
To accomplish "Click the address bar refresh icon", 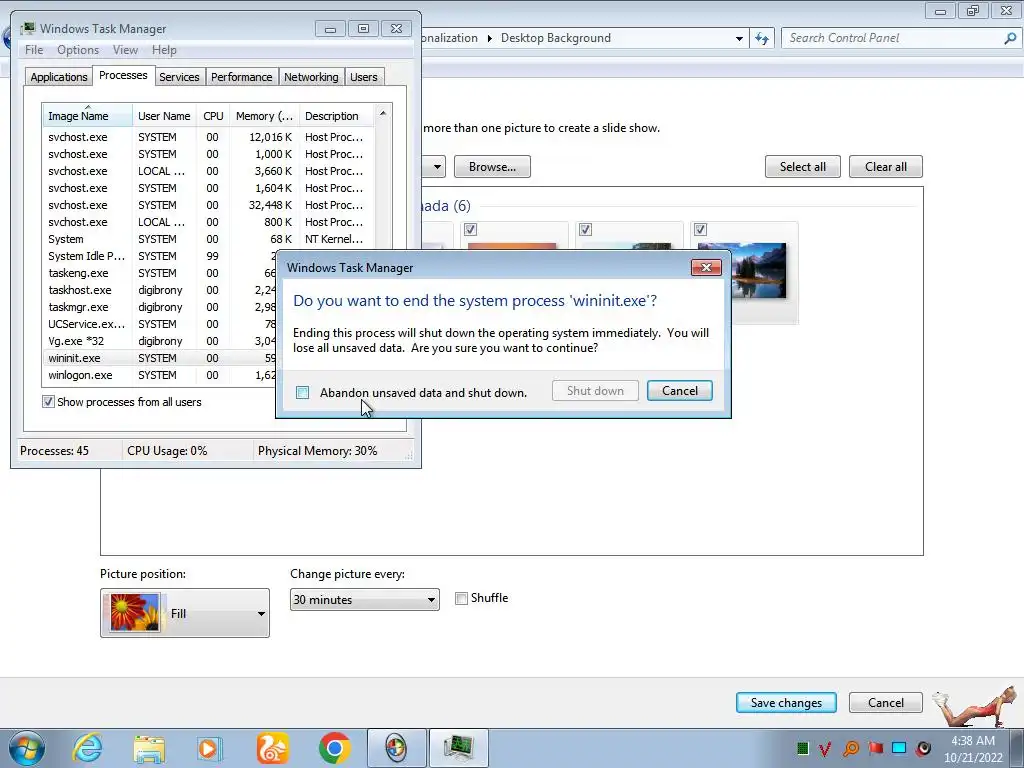I will coord(762,38).
